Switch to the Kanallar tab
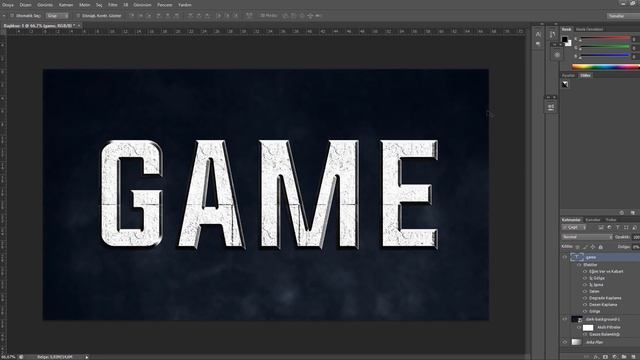The image size is (640, 360). click(x=593, y=220)
